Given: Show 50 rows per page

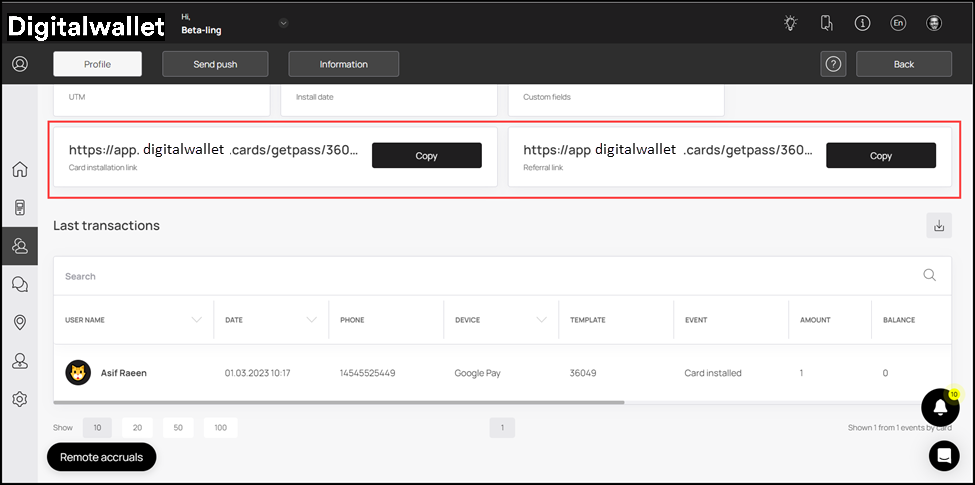Looking at the screenshot, I should [x=177, y=427].
